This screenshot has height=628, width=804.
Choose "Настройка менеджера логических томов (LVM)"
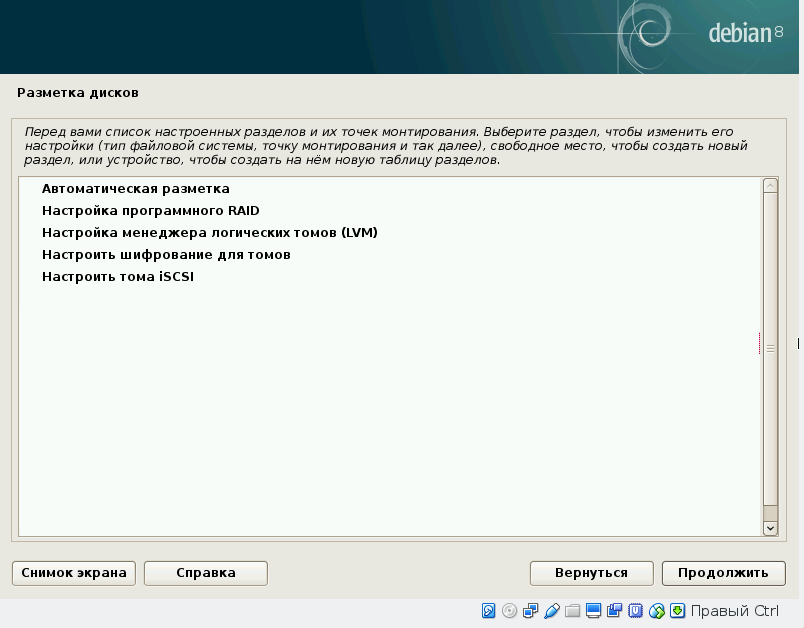tap(209, 232)
